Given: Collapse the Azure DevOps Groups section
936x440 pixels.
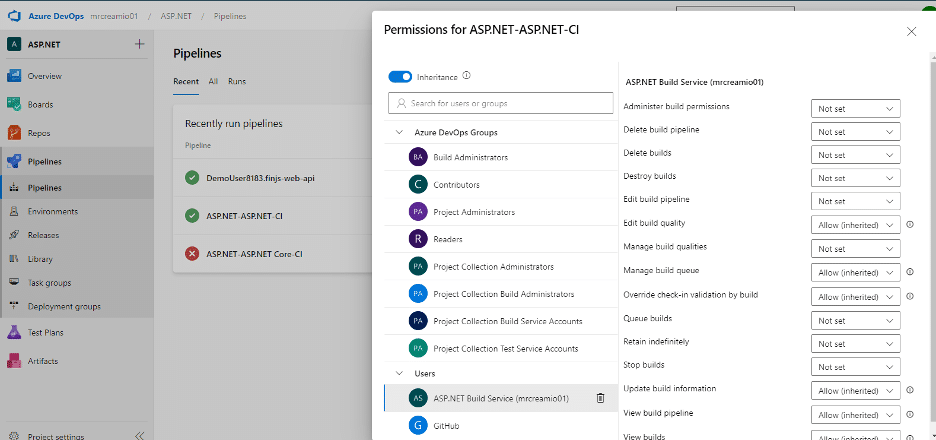Looking at the screenshot, I should point(399,133).
